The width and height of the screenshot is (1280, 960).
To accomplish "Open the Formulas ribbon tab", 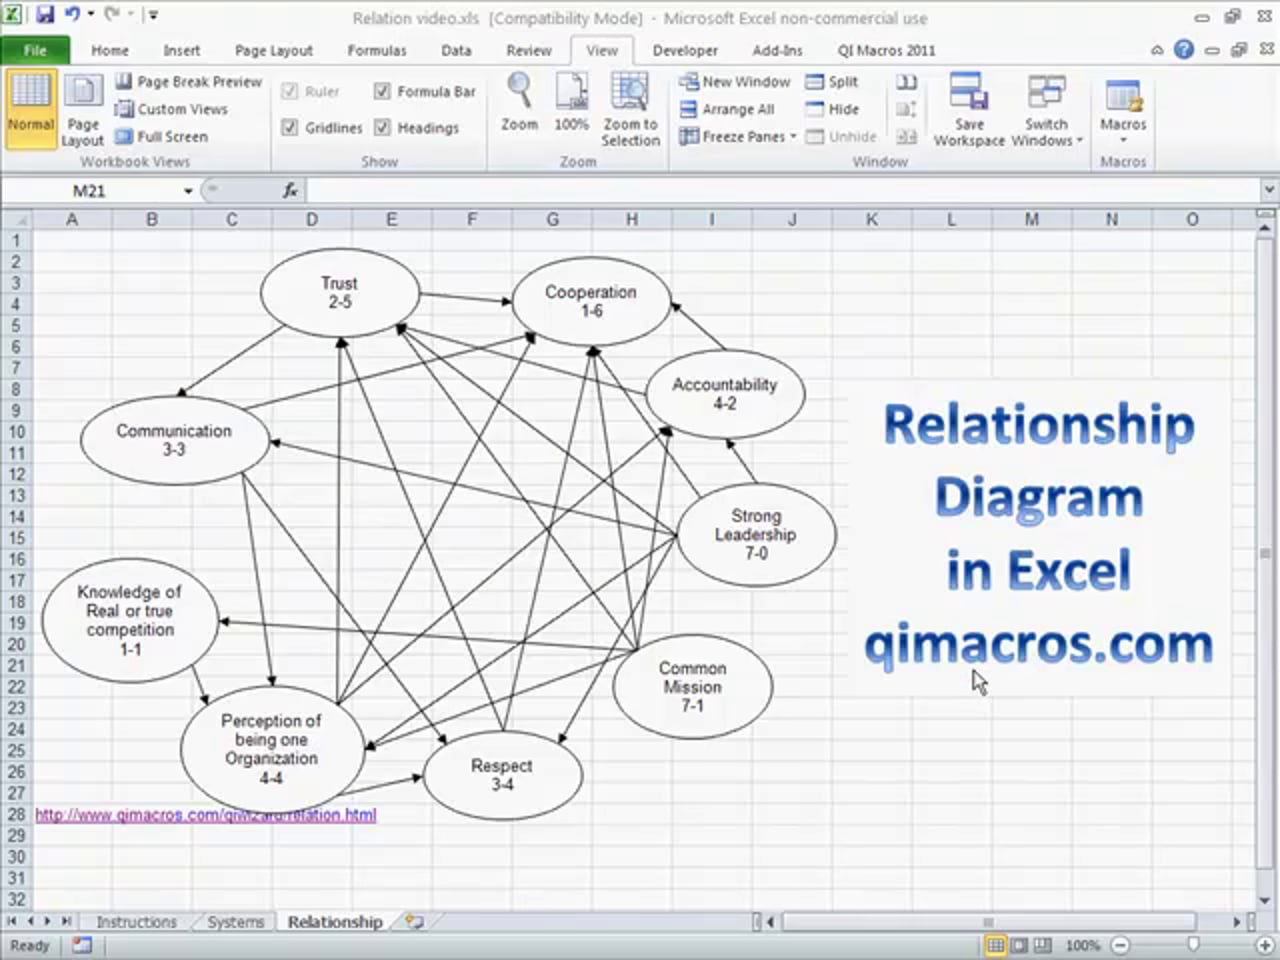I will tap(376, 50).
